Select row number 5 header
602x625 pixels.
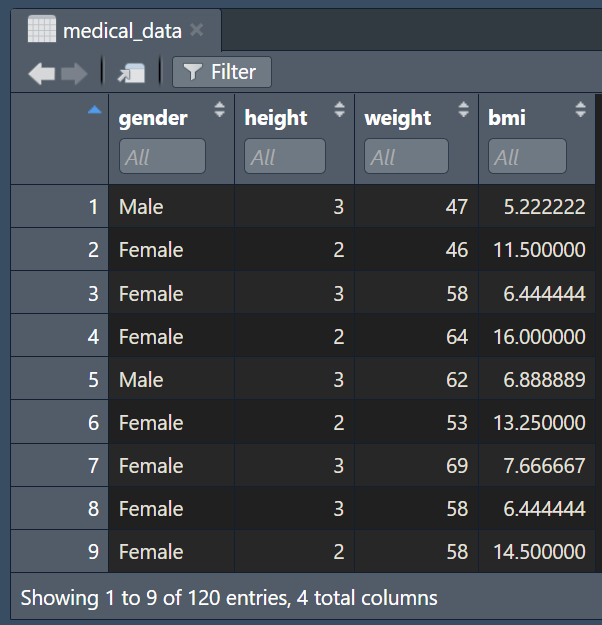59,379
